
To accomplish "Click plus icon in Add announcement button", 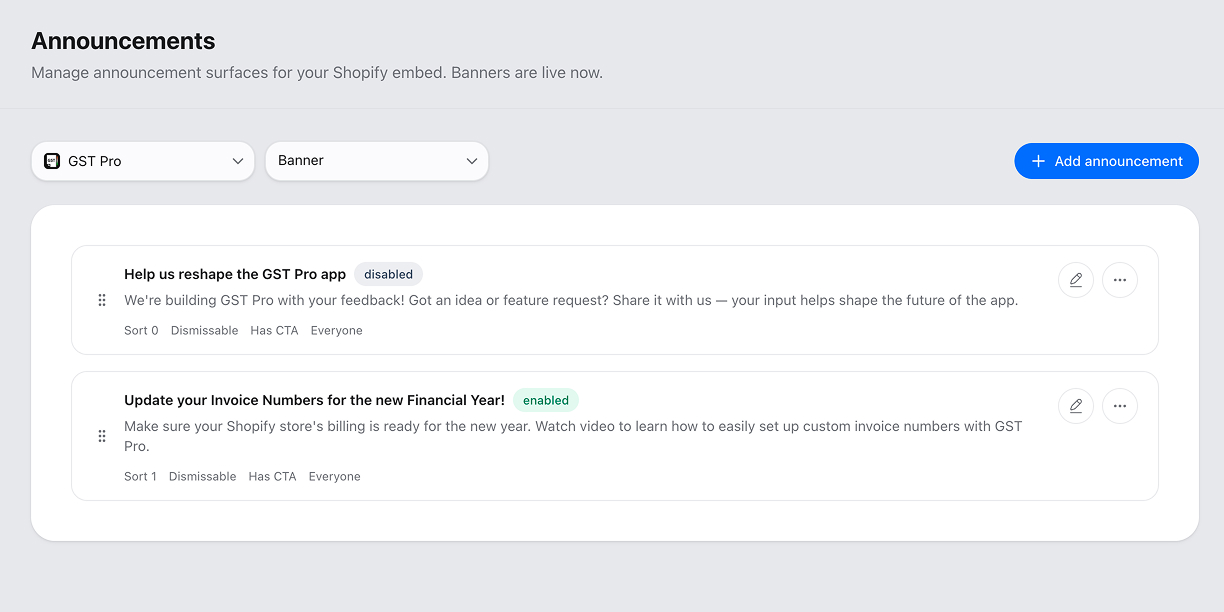I will [1038, 161].
